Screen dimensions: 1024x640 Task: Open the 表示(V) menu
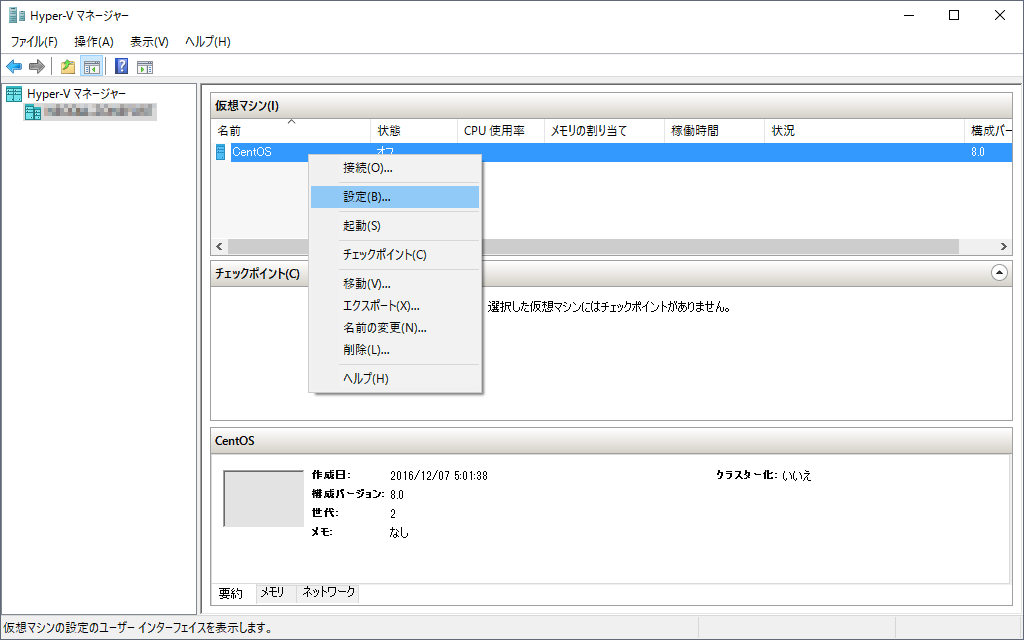(149, 42)
